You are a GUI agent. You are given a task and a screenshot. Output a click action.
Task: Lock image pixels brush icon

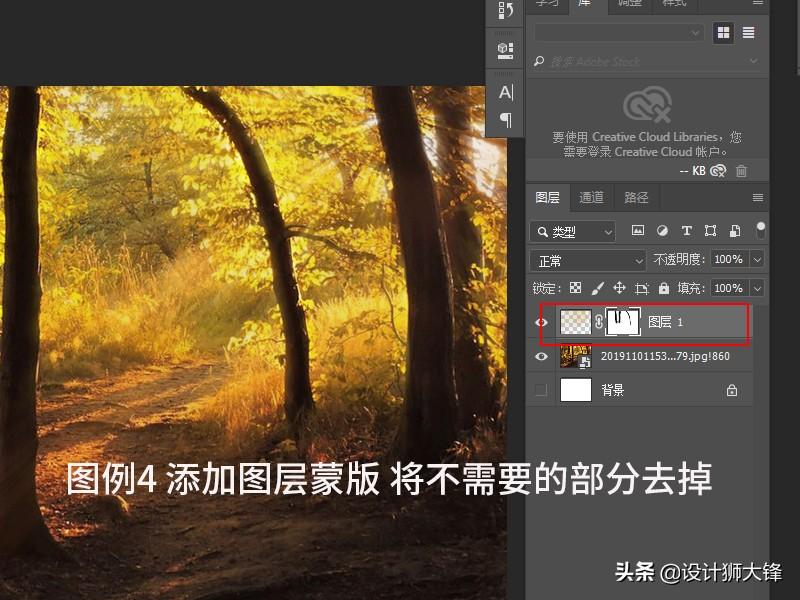click(x=597, y=288)
